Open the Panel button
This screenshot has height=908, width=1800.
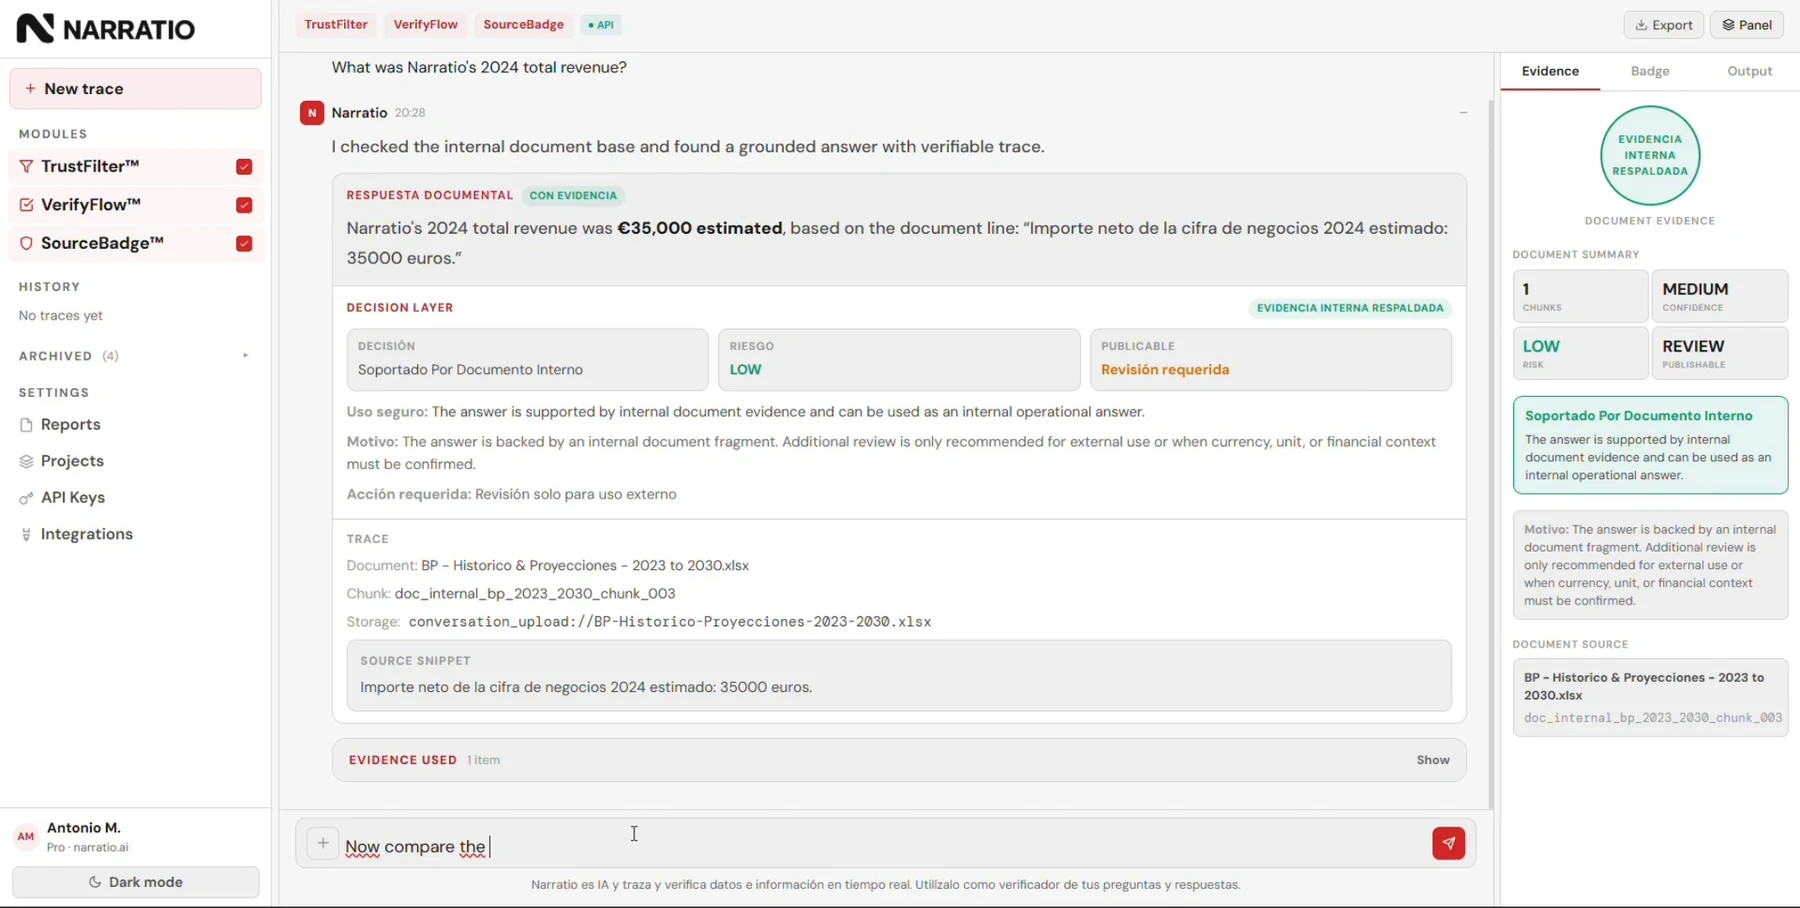pos(1747,25)
